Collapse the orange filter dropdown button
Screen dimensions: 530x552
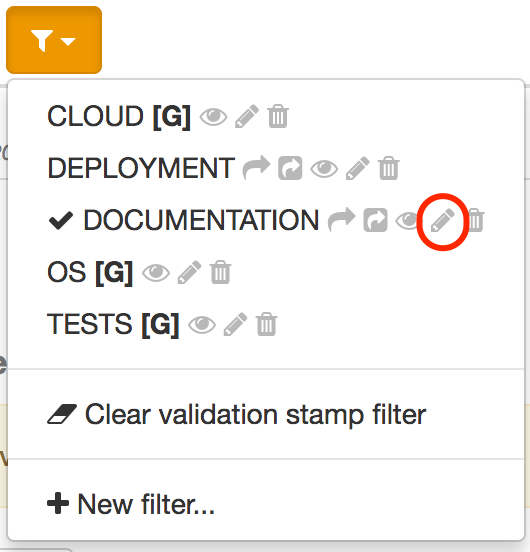[x=54, y=40]
